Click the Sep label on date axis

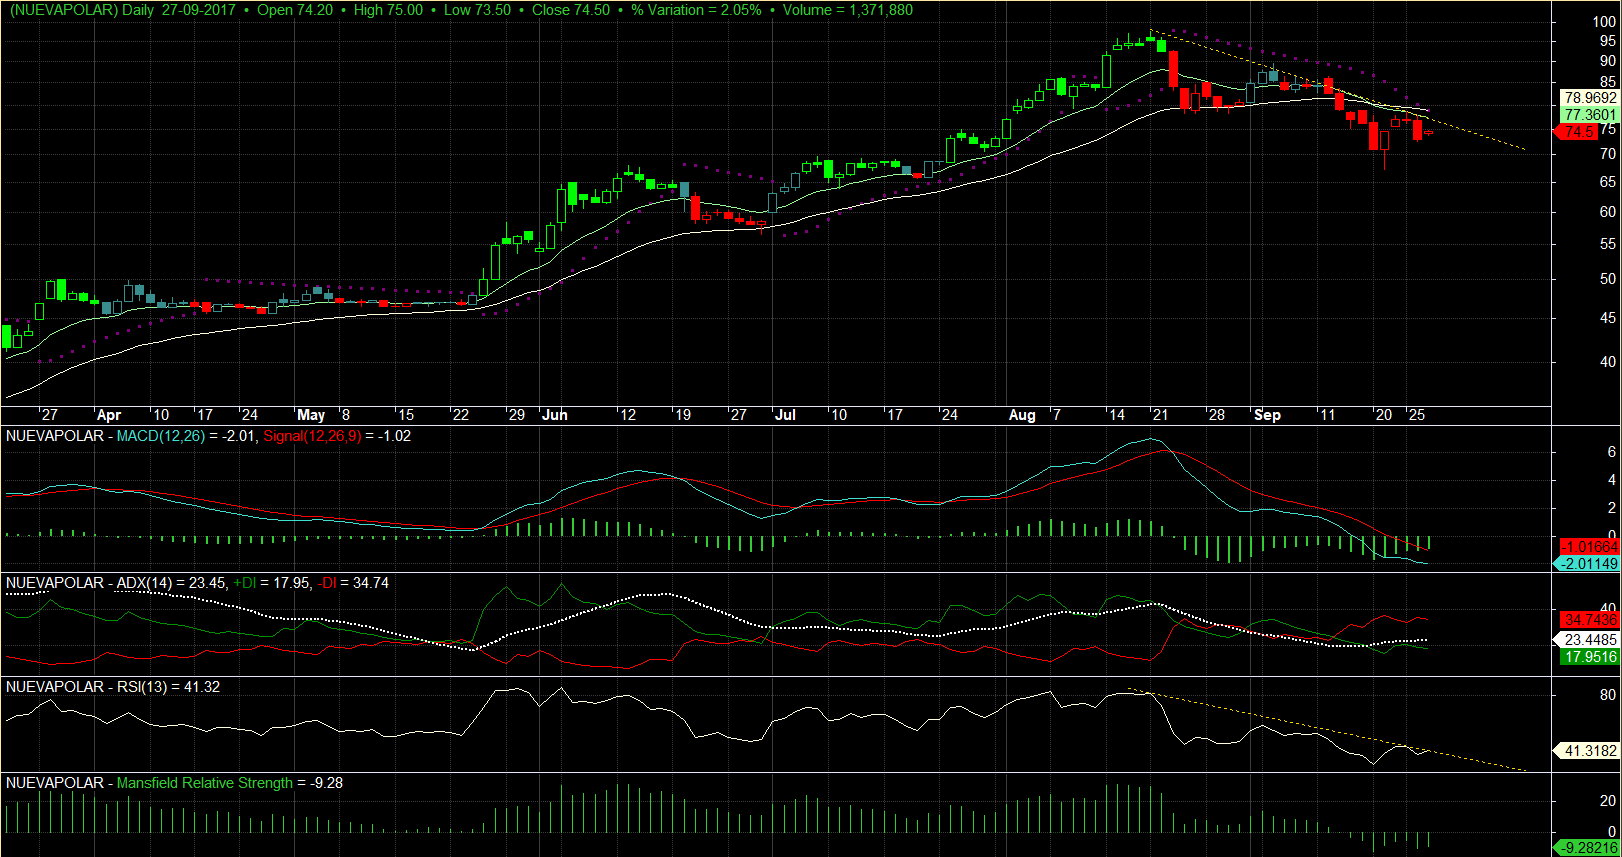point(1267,415)
